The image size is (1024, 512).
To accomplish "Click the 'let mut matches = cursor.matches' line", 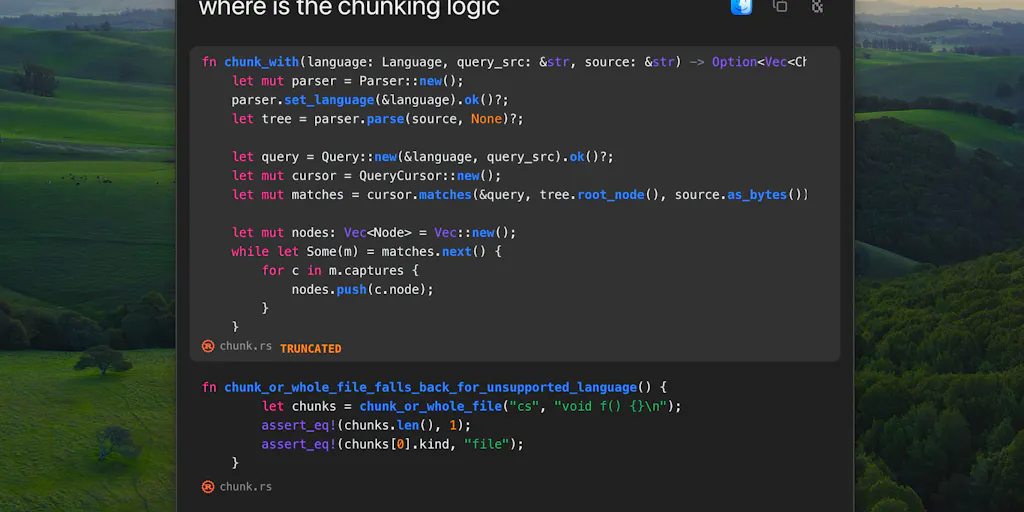I will [x=520, y=195].
